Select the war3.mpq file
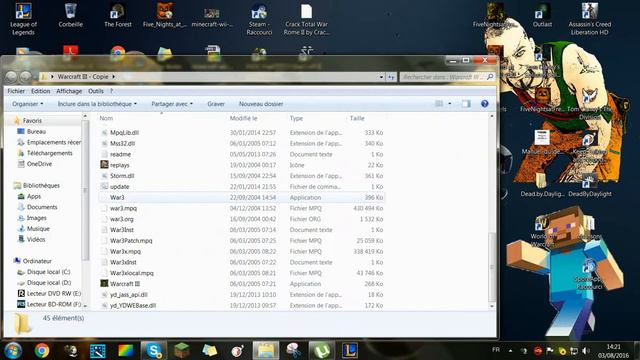640x360 pixels. coord(123,208)
